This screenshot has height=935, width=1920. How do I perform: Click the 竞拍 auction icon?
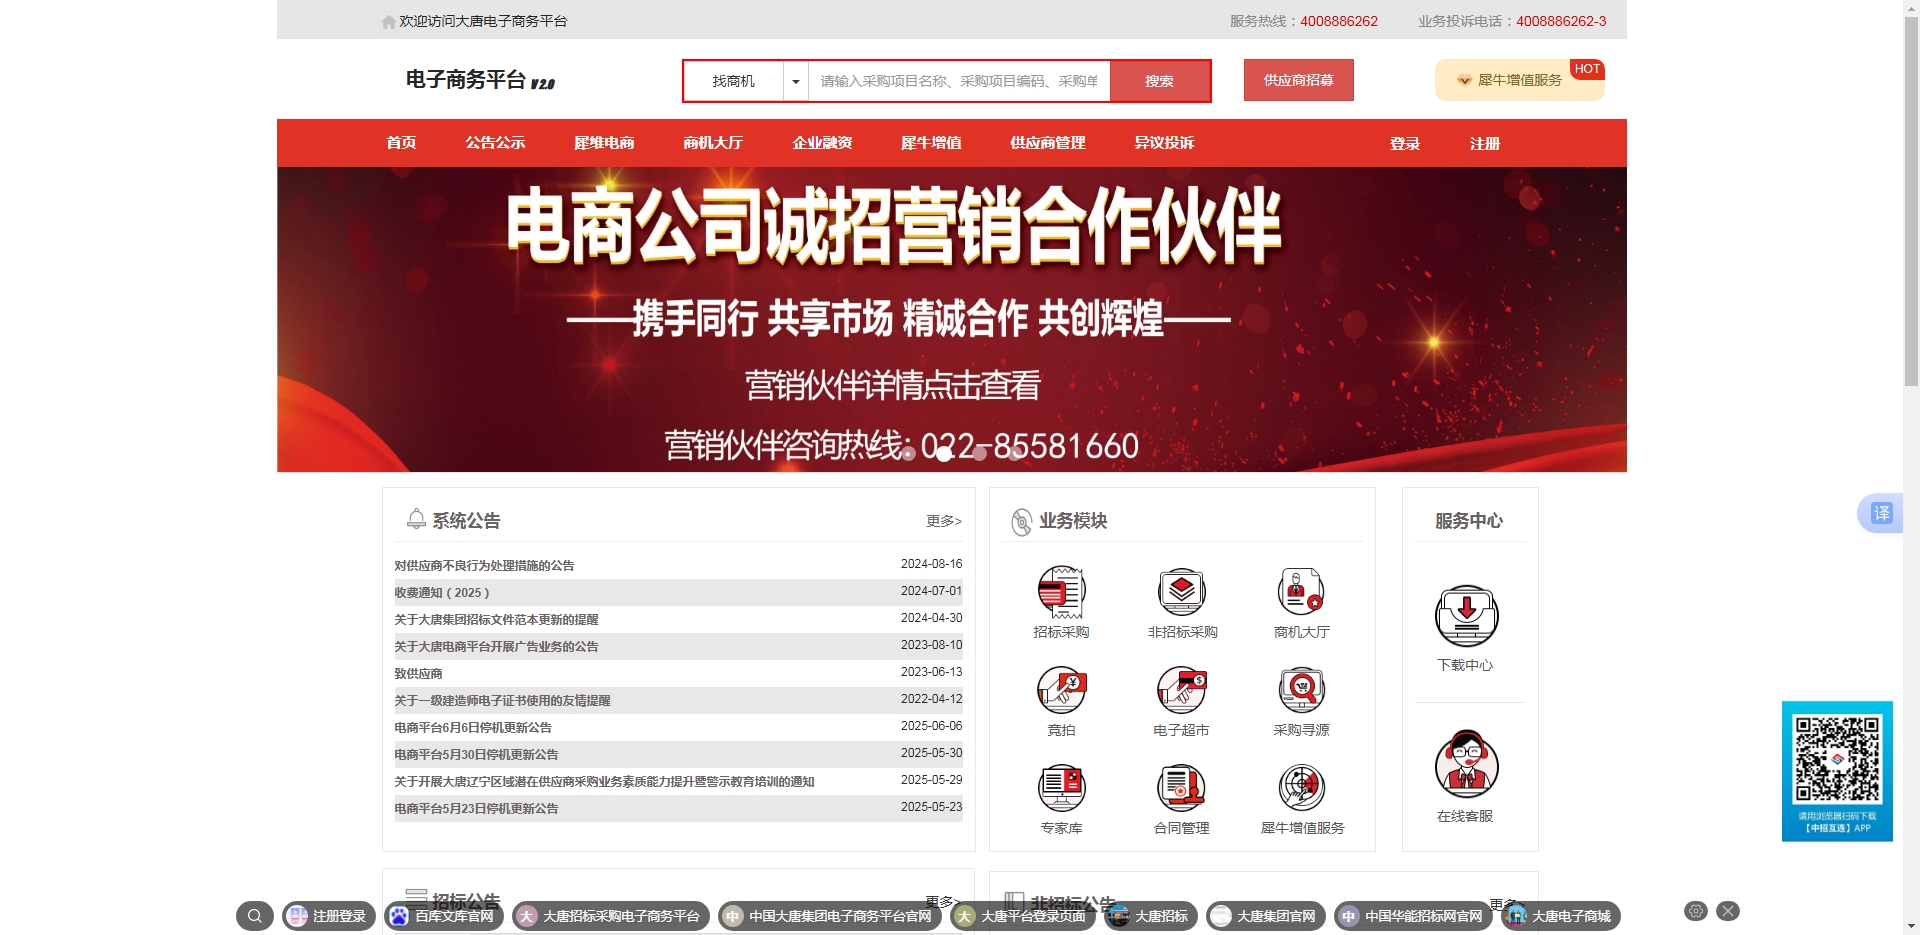[x=1061, y=690]
